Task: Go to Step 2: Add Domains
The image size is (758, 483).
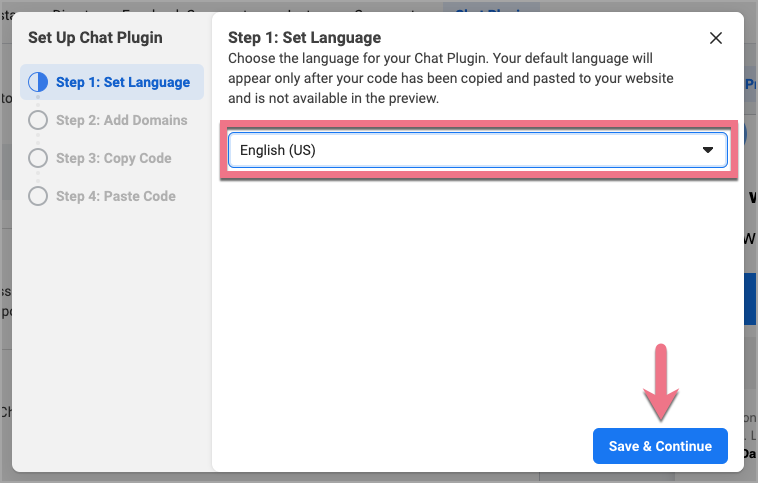Action: click(x=121, y=120)
